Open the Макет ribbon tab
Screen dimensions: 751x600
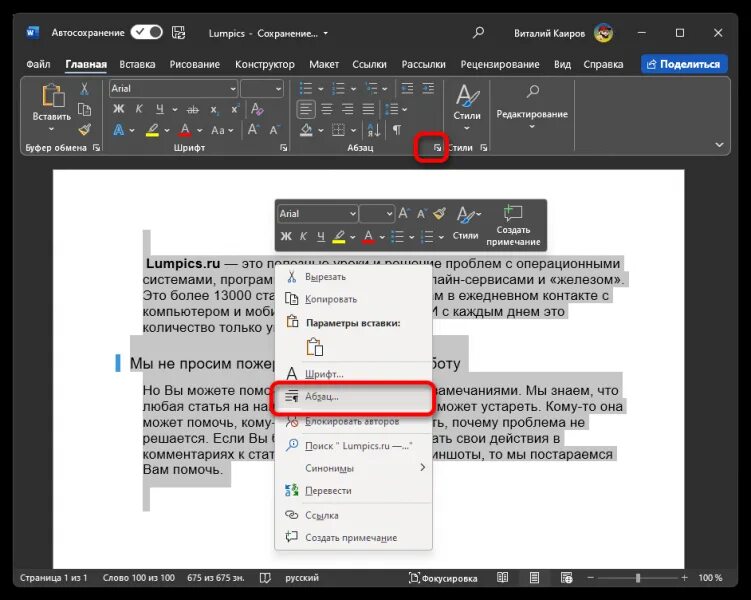(324, 64)
